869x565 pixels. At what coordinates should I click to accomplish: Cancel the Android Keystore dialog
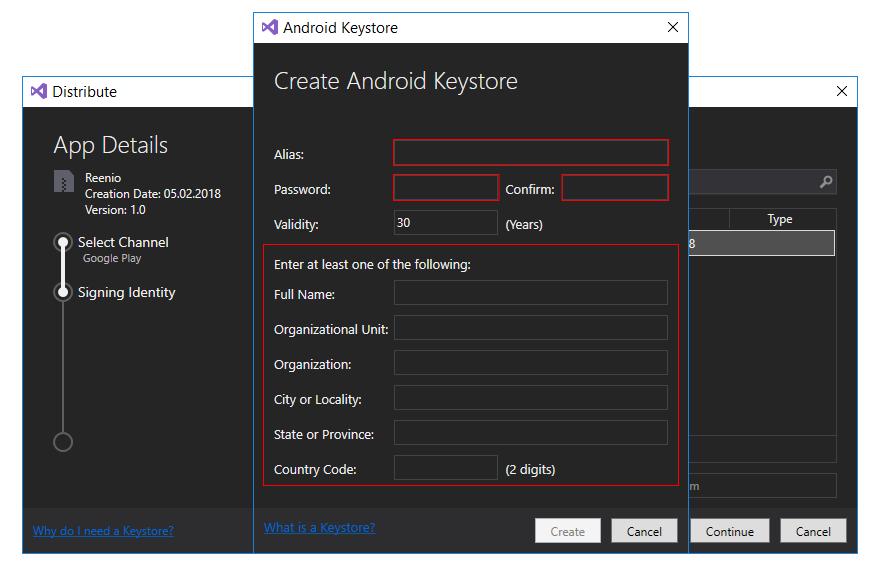(x=644, y=531)
